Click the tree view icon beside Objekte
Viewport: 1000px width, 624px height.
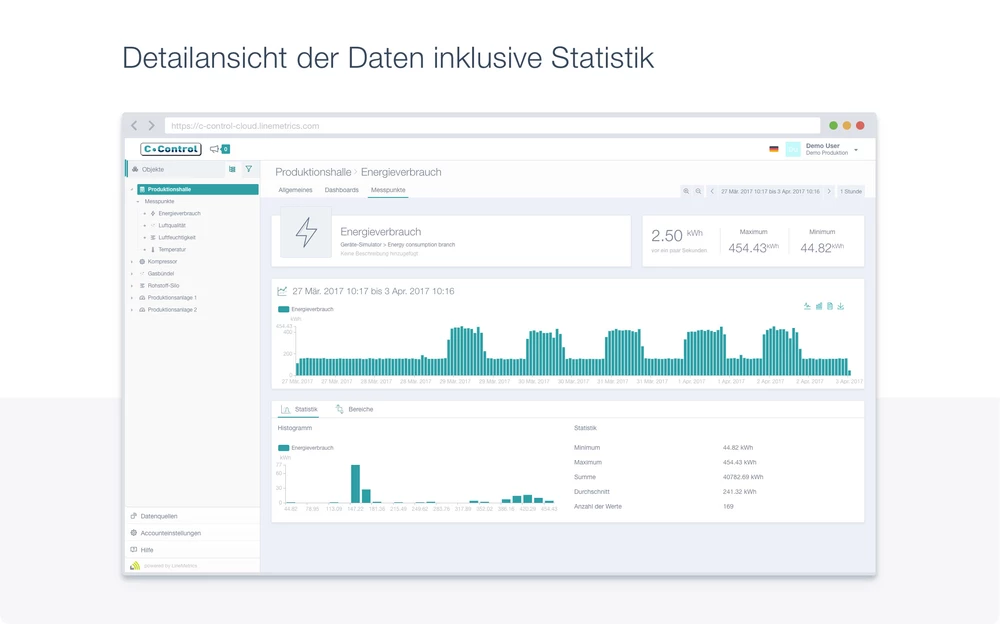[x=232, y=169]
